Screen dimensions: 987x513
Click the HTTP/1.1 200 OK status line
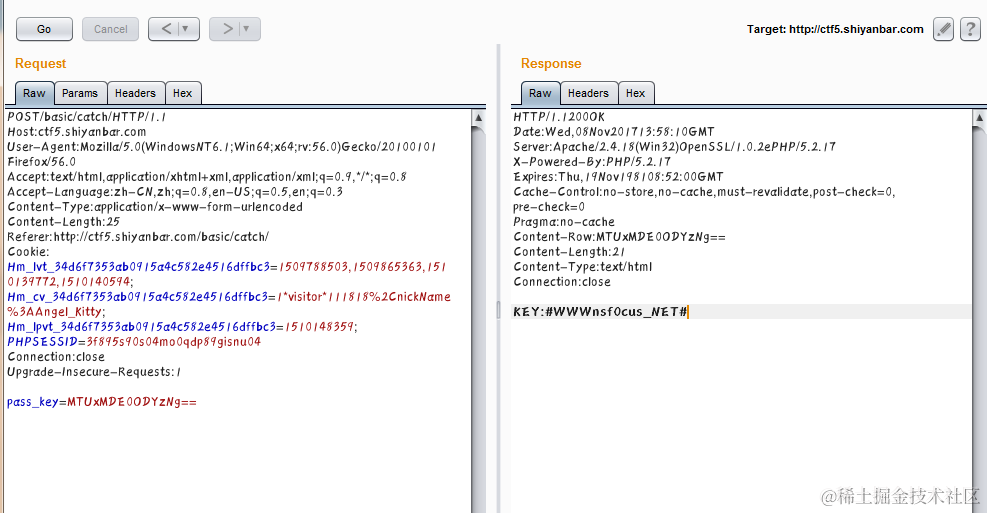559,116
